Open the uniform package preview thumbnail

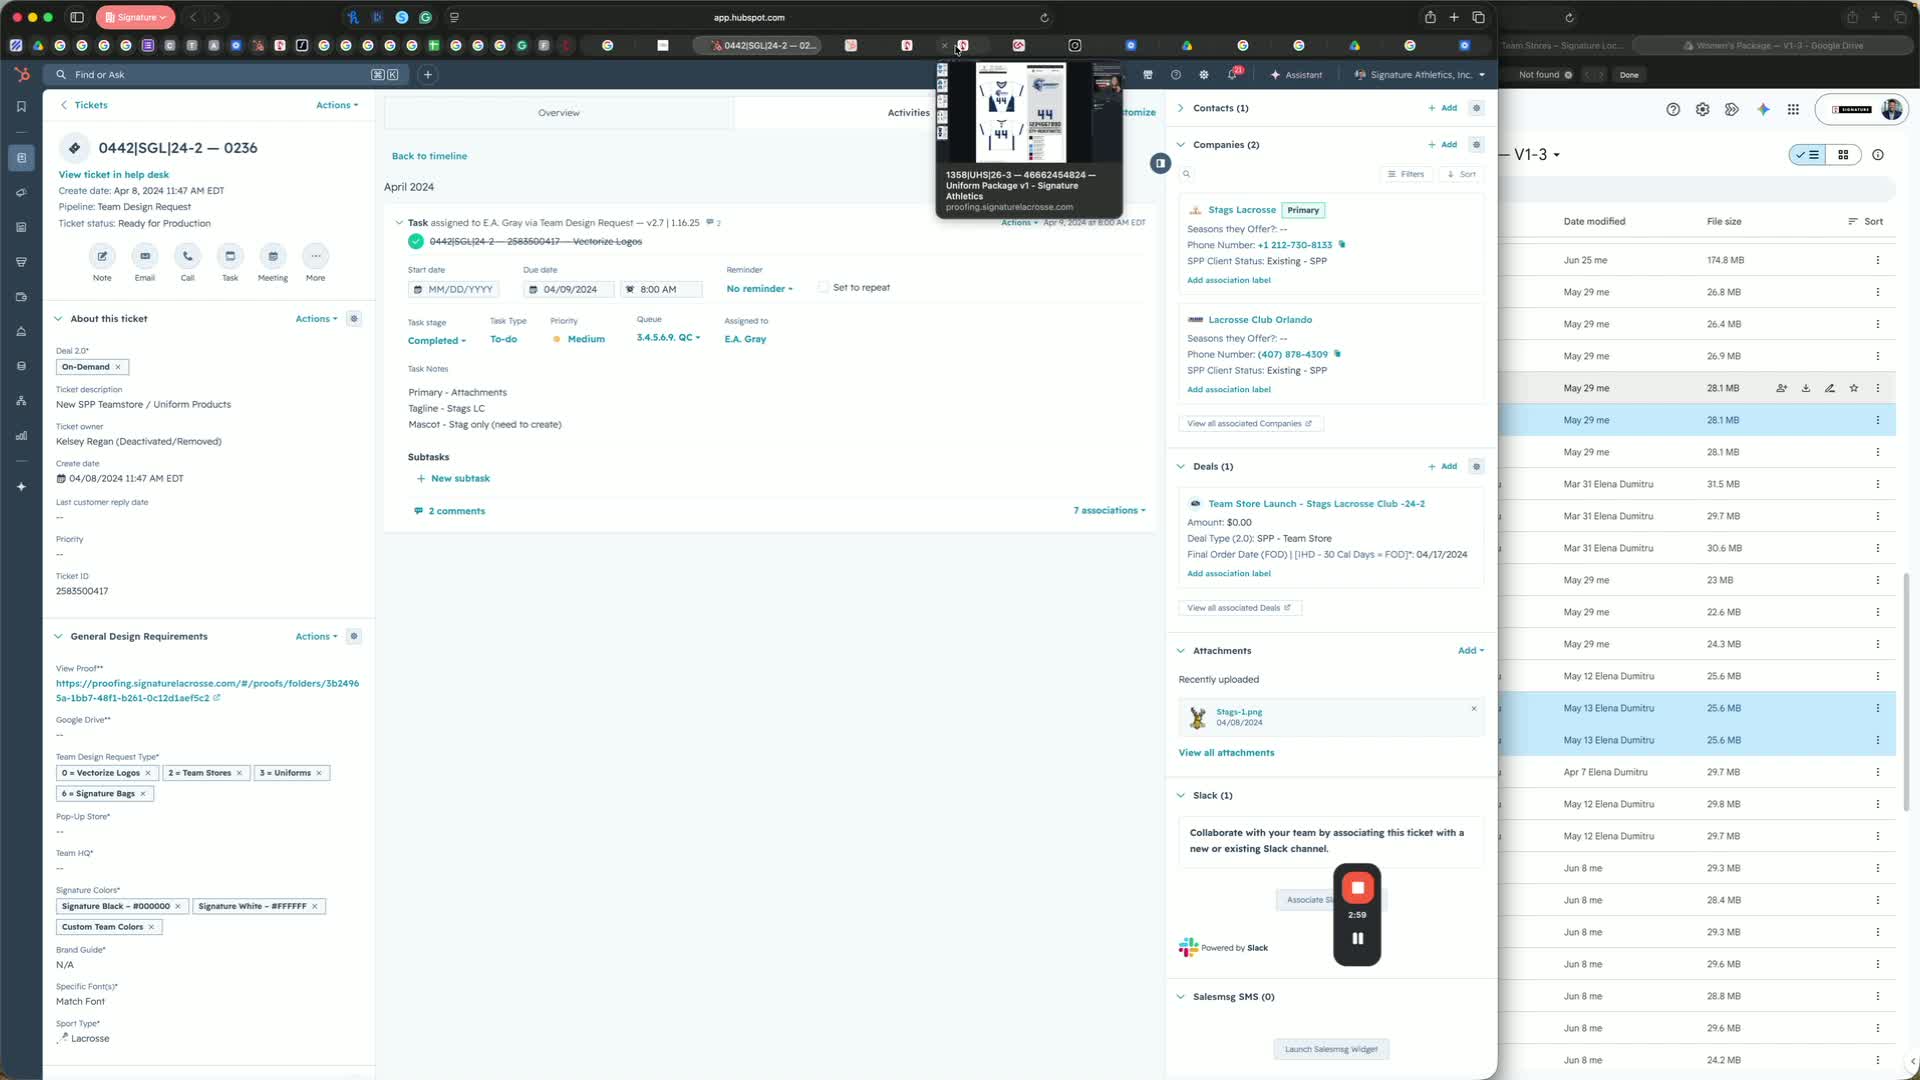[1029, 112]
